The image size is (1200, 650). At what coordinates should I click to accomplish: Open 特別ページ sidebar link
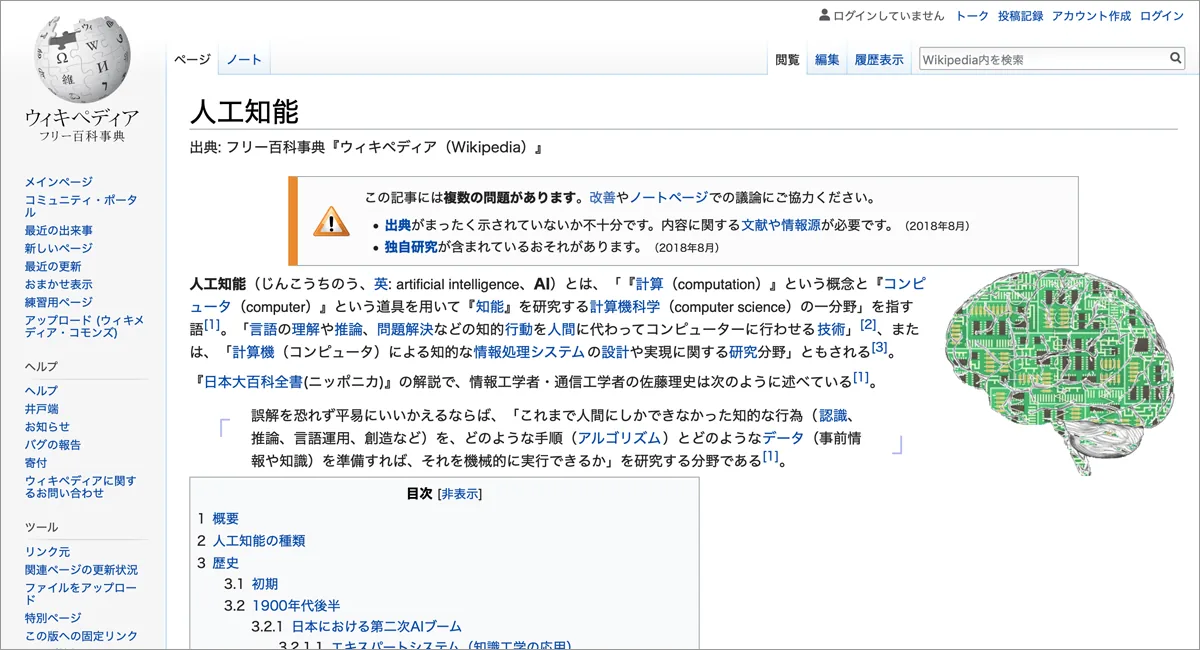(x=53, y=618)
